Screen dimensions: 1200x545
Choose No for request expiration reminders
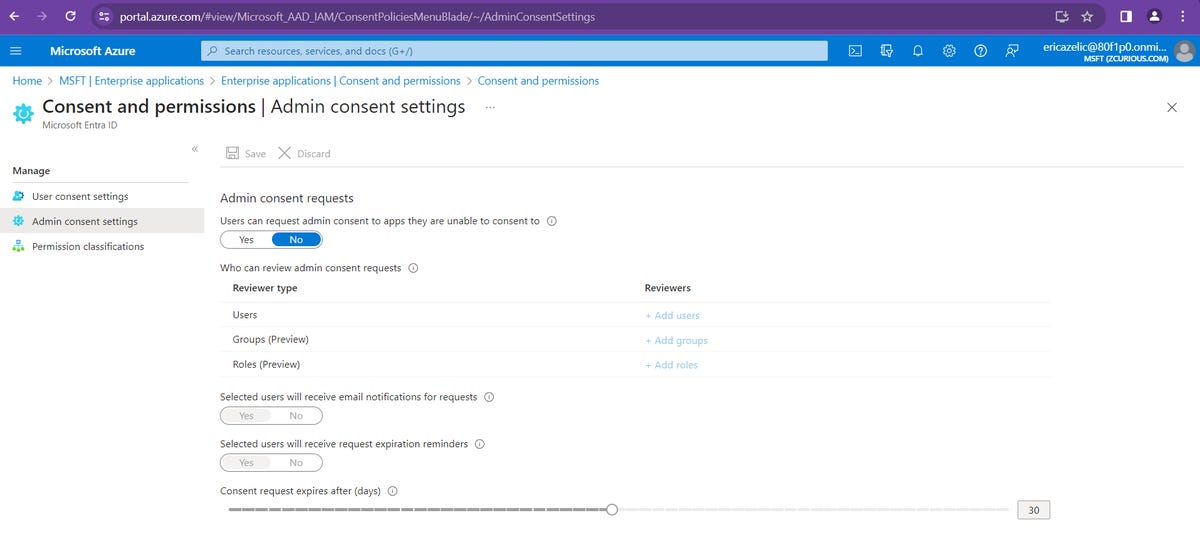[296, 463]
